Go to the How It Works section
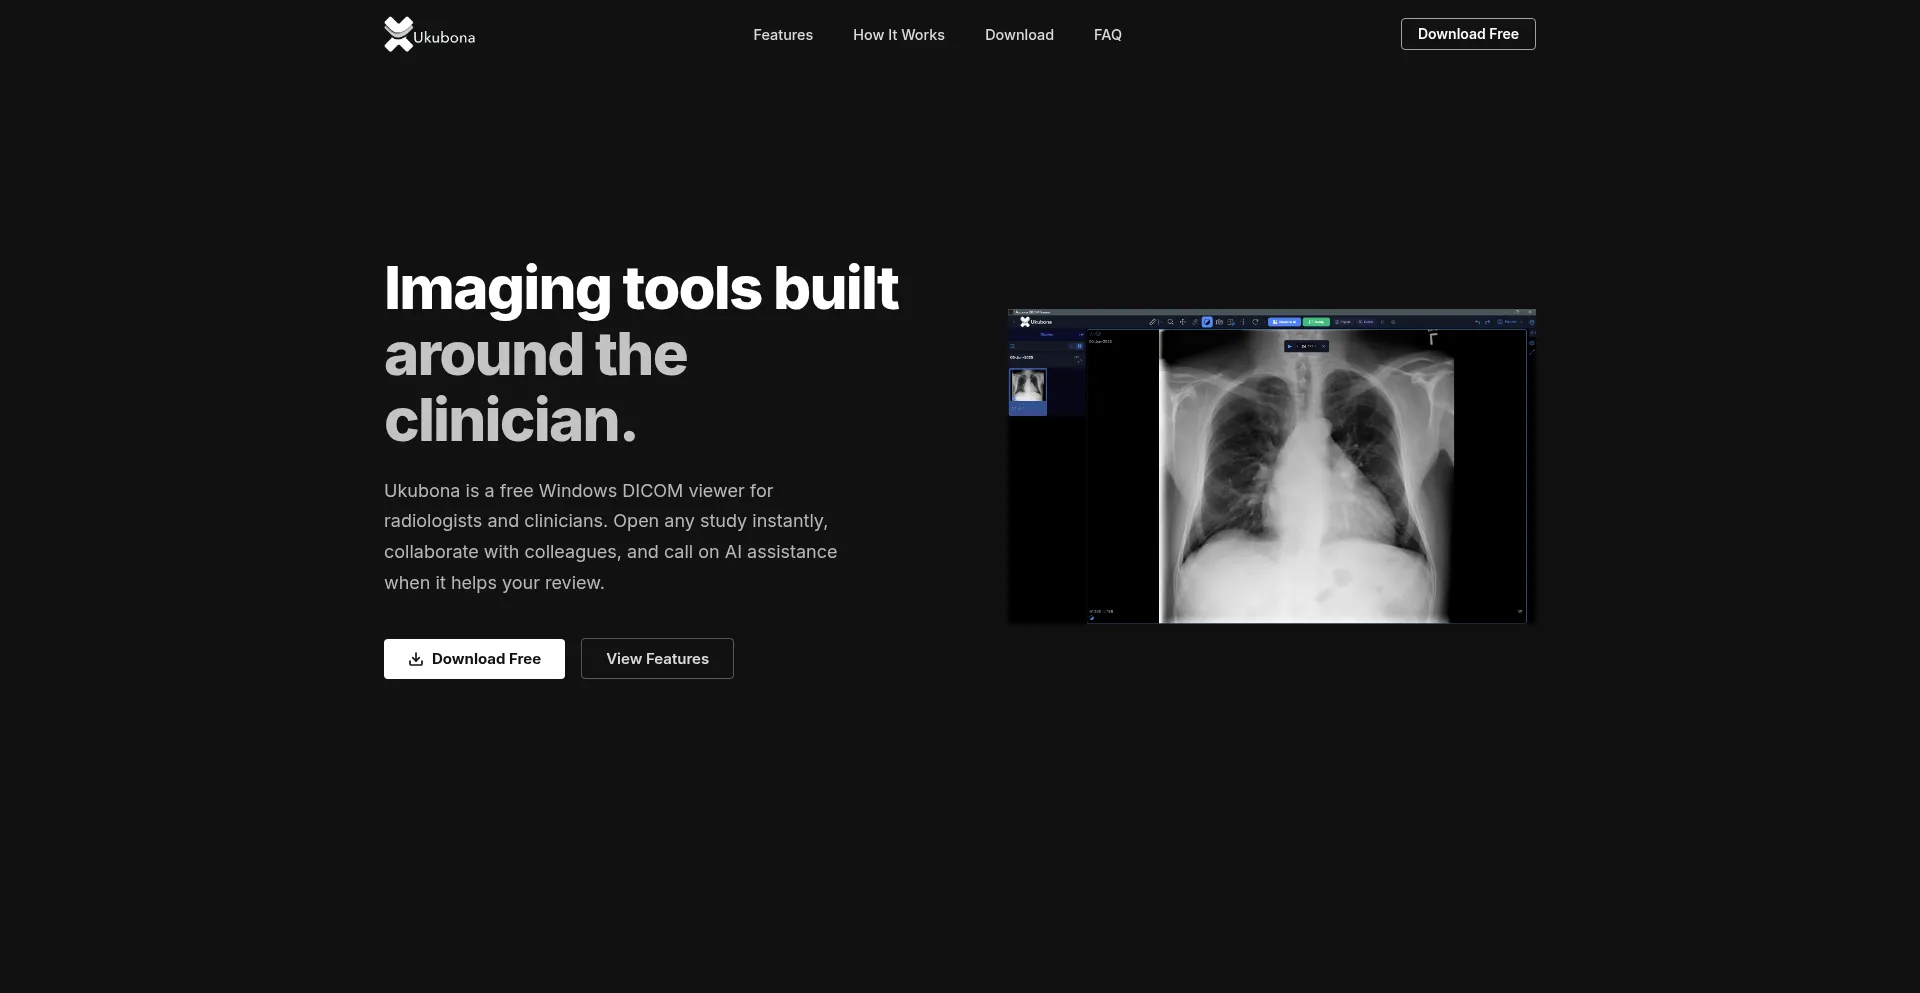This screenshot has width=1920, height=993. point(898,35)
